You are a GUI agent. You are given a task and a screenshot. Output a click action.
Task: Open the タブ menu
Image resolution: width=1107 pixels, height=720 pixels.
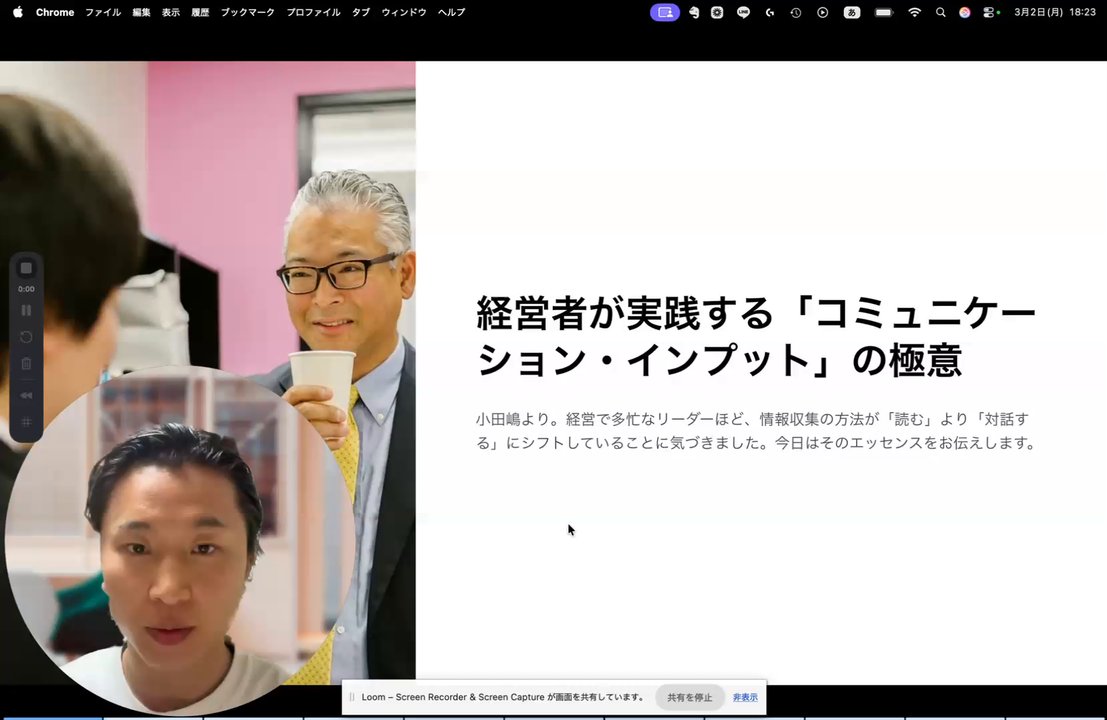[x=361, y=12]
